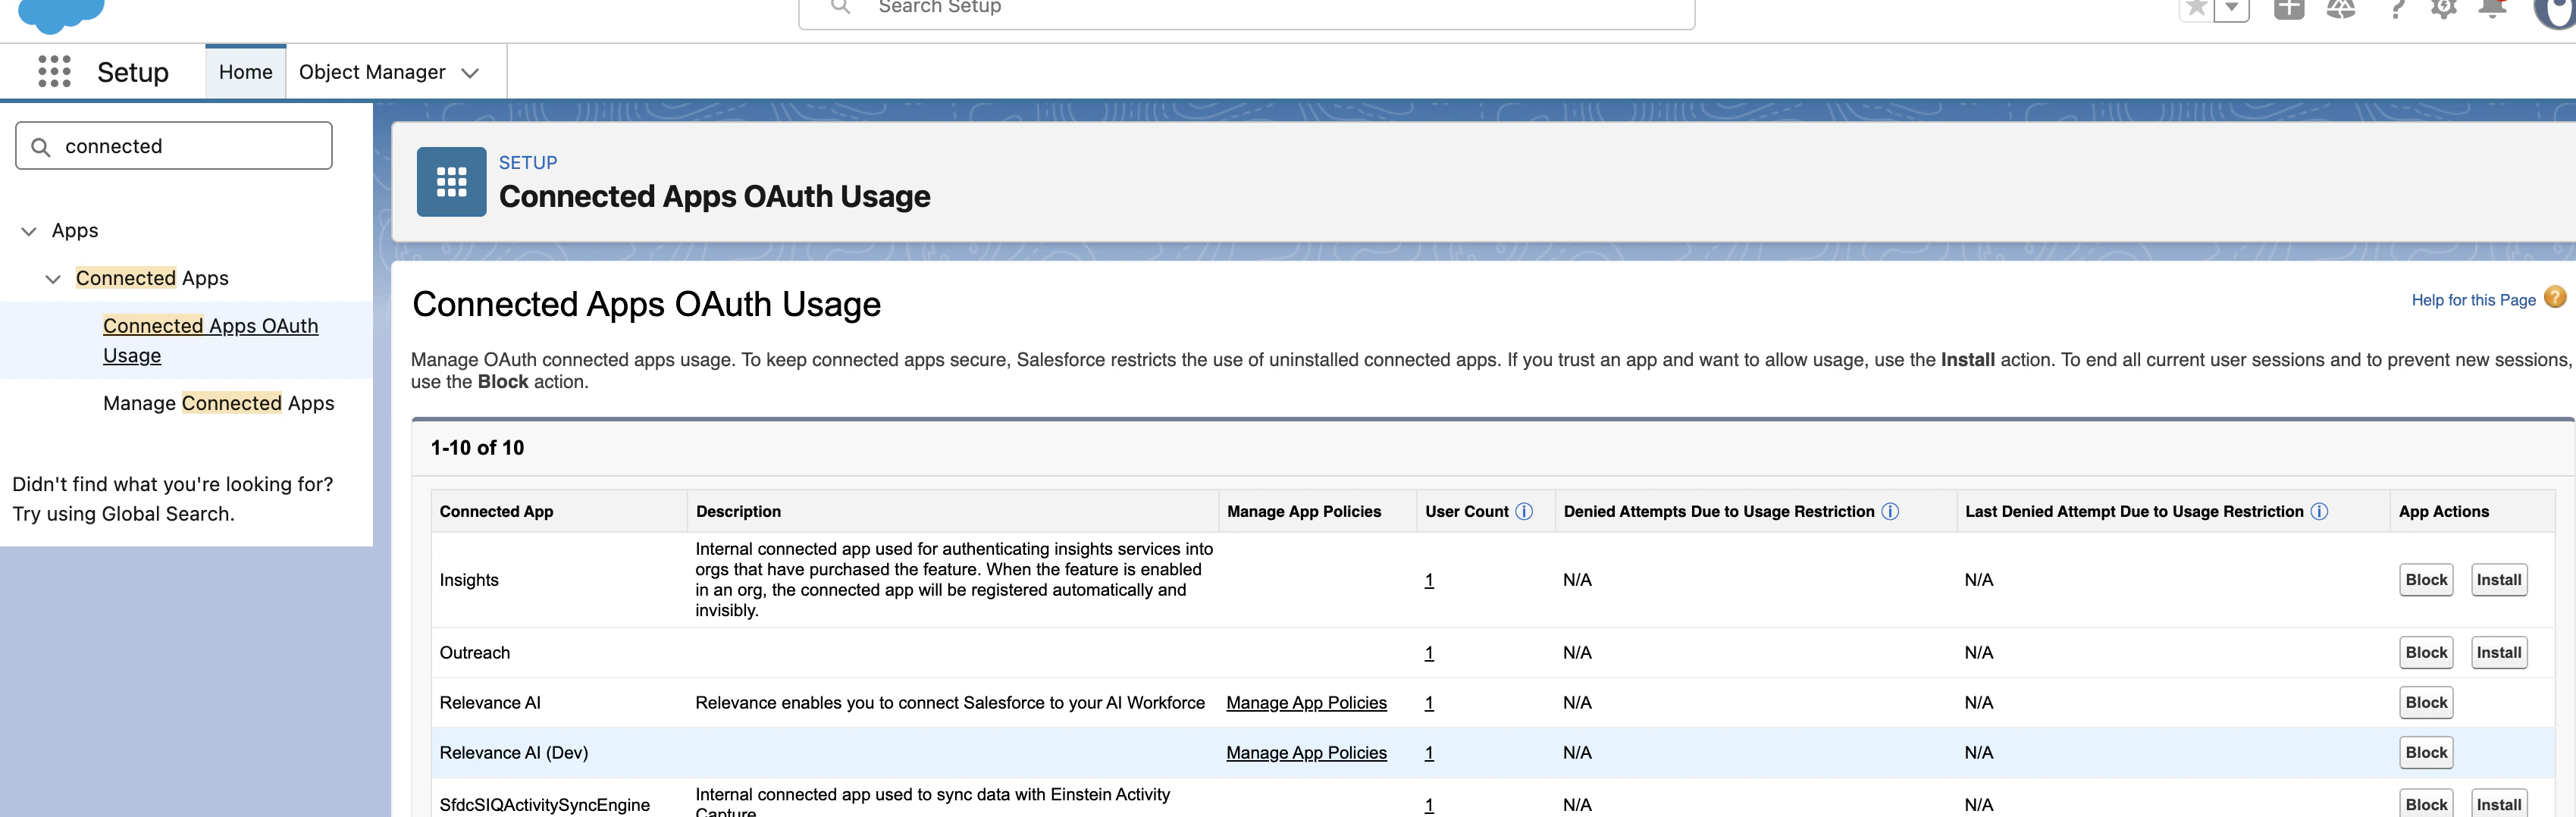Click the search magnifier in the sidebar
This screenshot has width=2576, height=817.
point(41,146)
